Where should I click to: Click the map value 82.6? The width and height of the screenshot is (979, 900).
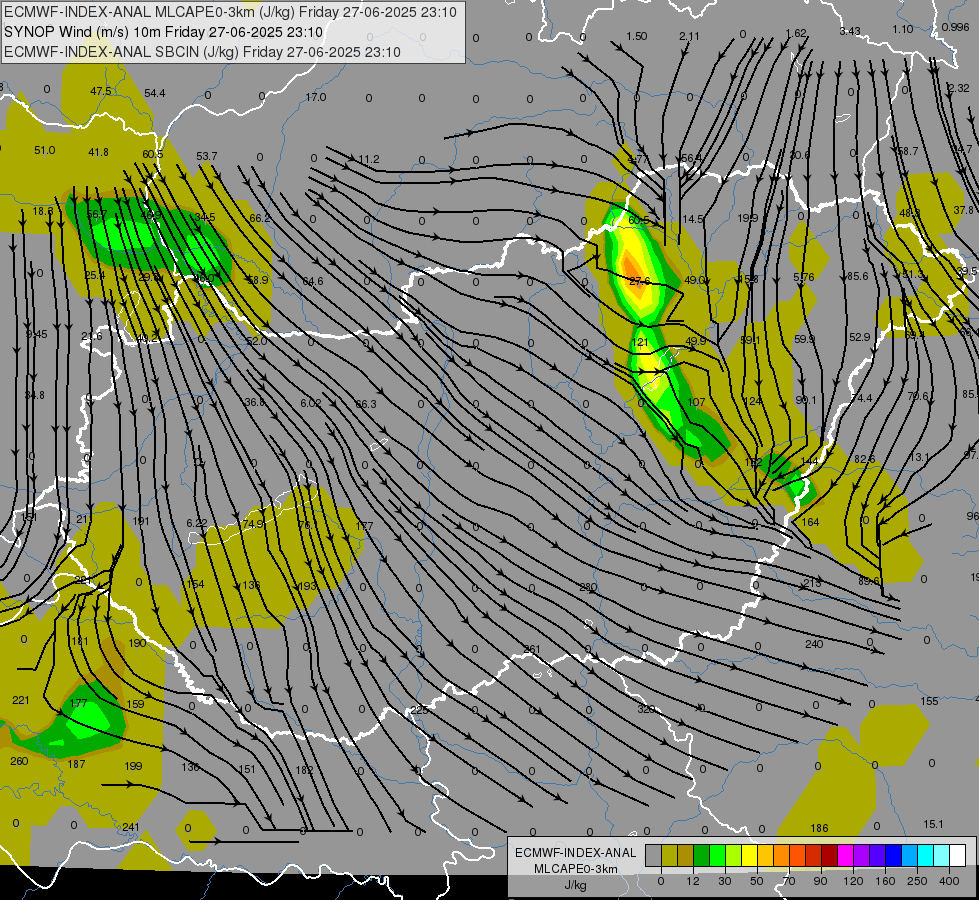click(864, 459)
